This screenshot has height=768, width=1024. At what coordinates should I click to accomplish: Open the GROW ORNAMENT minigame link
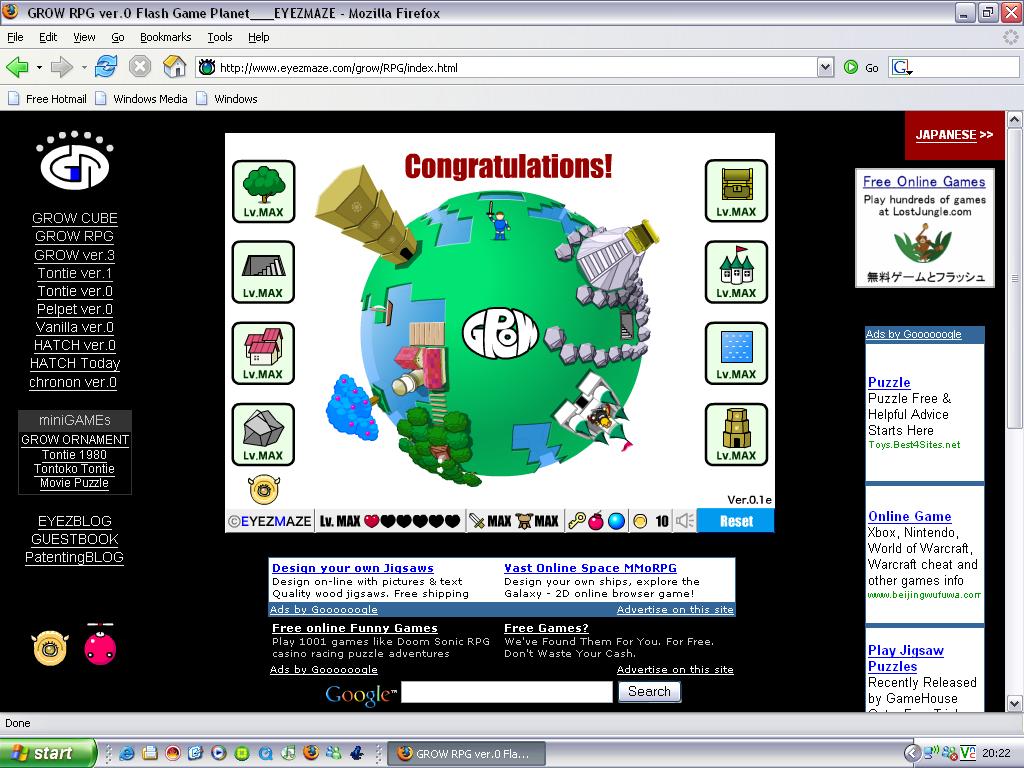[x=75, y=440]
